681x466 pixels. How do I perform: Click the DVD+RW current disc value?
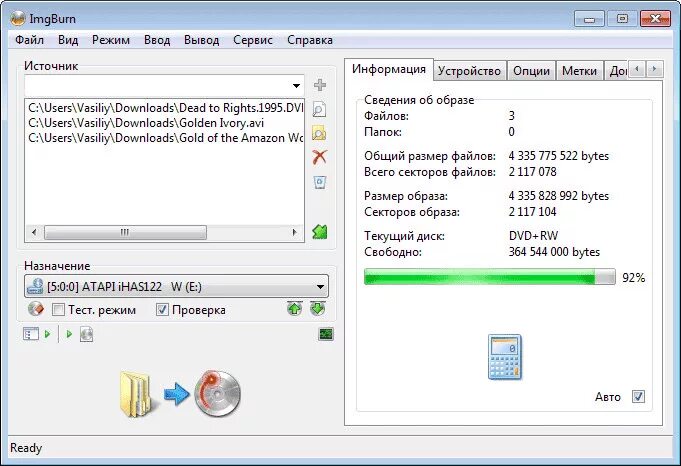pyautogui.click(x=533, y=236)
